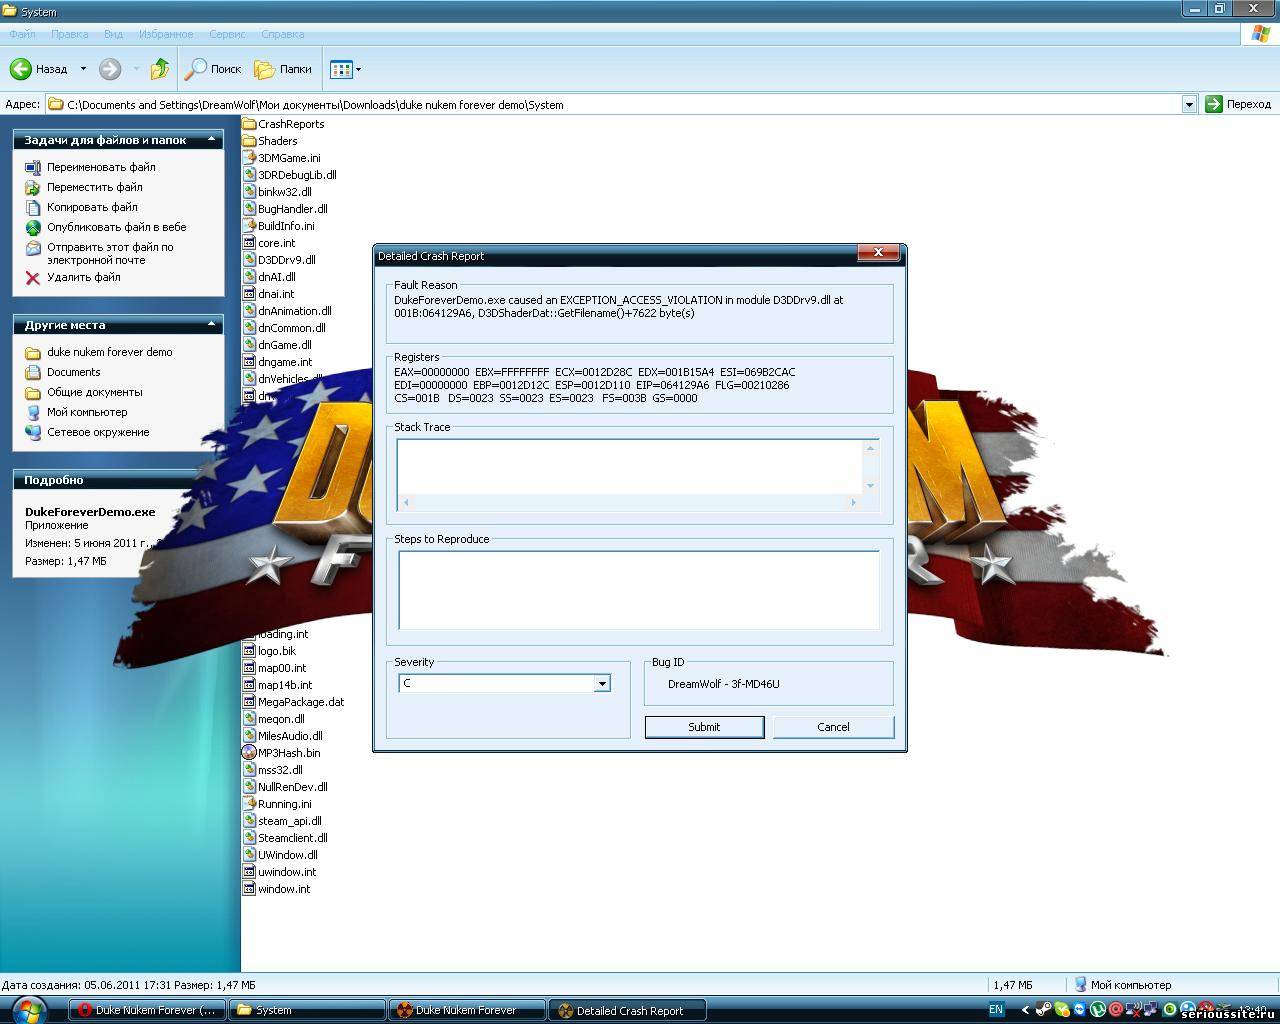This screenshot has width=1280, height=1024.
Task: Click Переместить файл link
Action: (94, 187)
